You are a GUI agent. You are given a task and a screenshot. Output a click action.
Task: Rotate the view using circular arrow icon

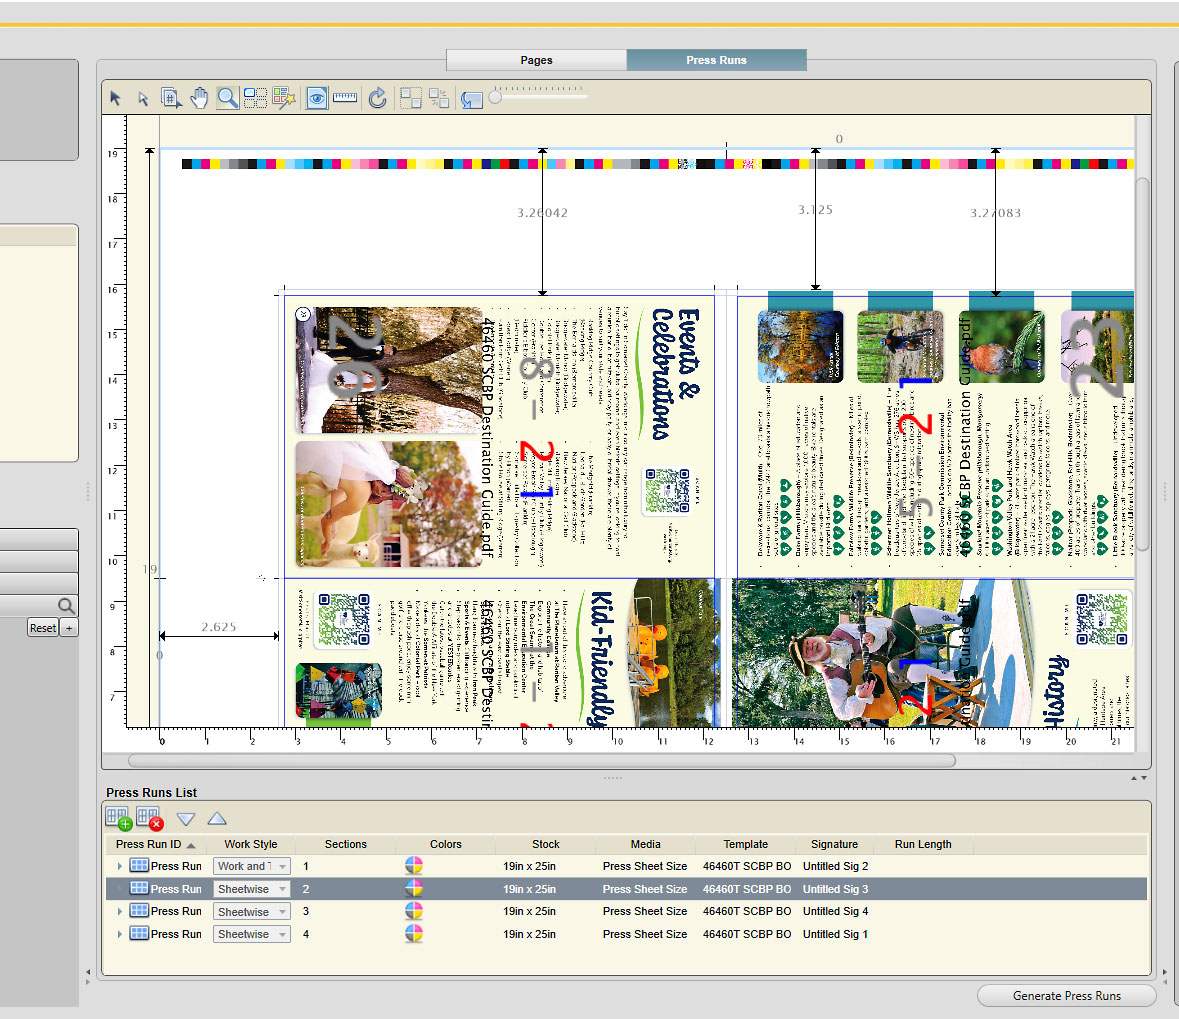tap(377, 98)
